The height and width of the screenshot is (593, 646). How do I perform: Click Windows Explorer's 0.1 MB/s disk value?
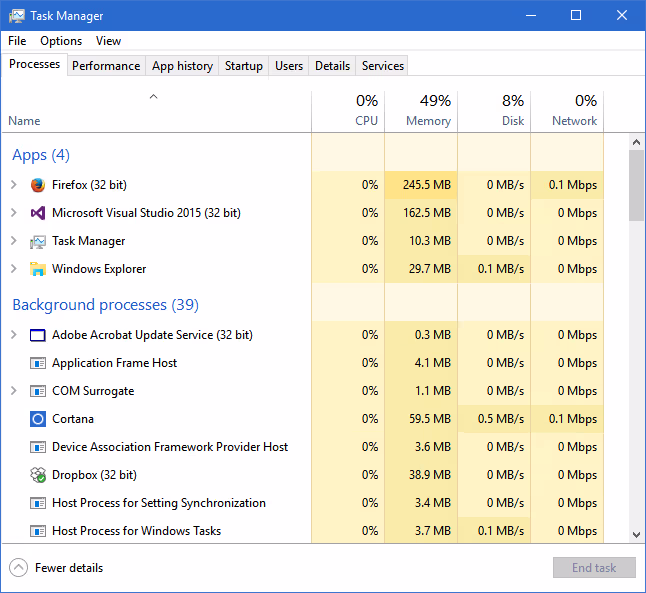click(x=501, y=269)
